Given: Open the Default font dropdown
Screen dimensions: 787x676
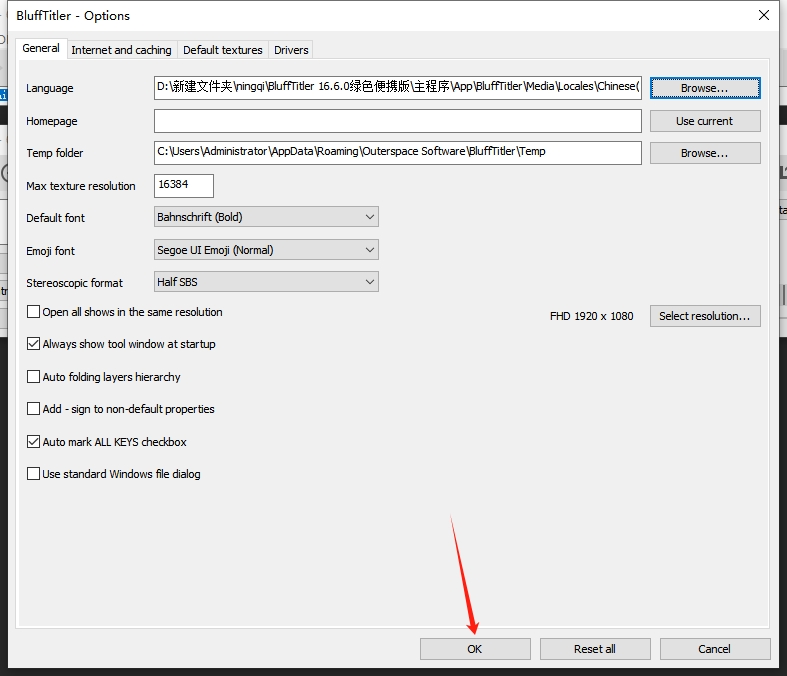Looking at the screenshot, I should 266,217.
